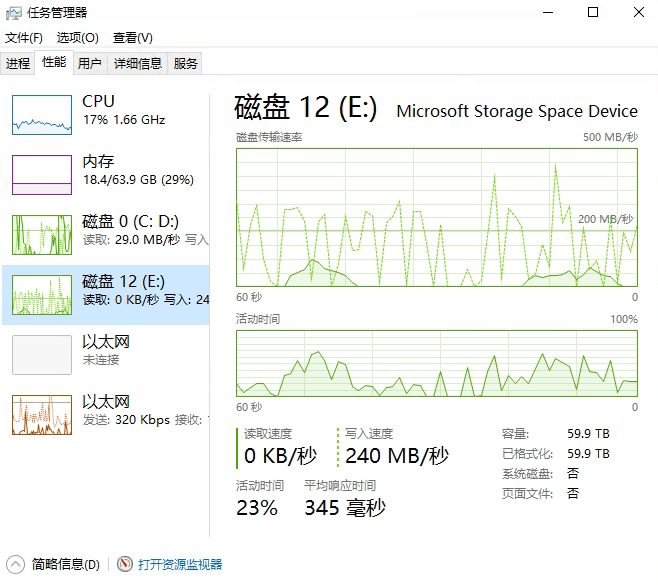The height and width of the screenshot is (585, 658).
Task: Switch to the 服务 tab
Action: pyautogui.click(x=186, y=63)
